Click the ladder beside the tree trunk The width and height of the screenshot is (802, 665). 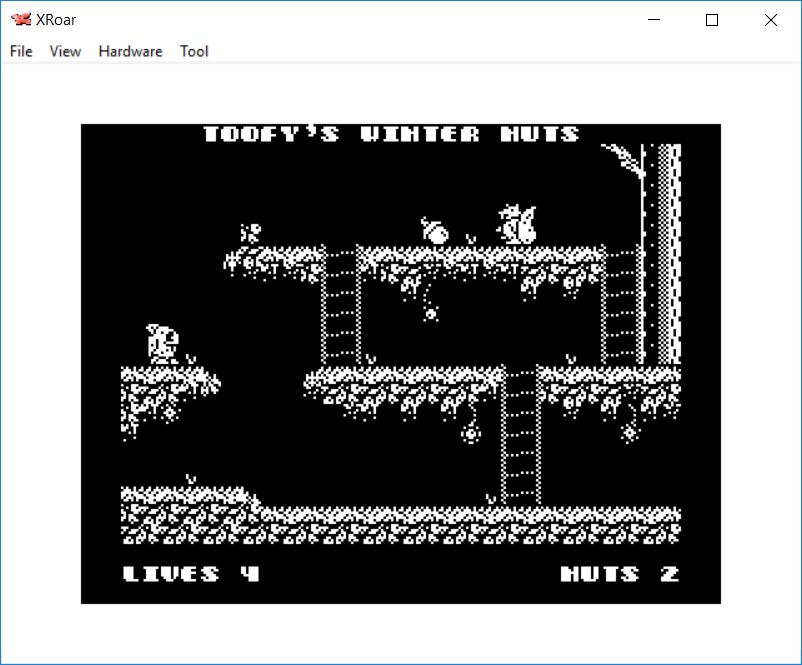tap(620, 305)
